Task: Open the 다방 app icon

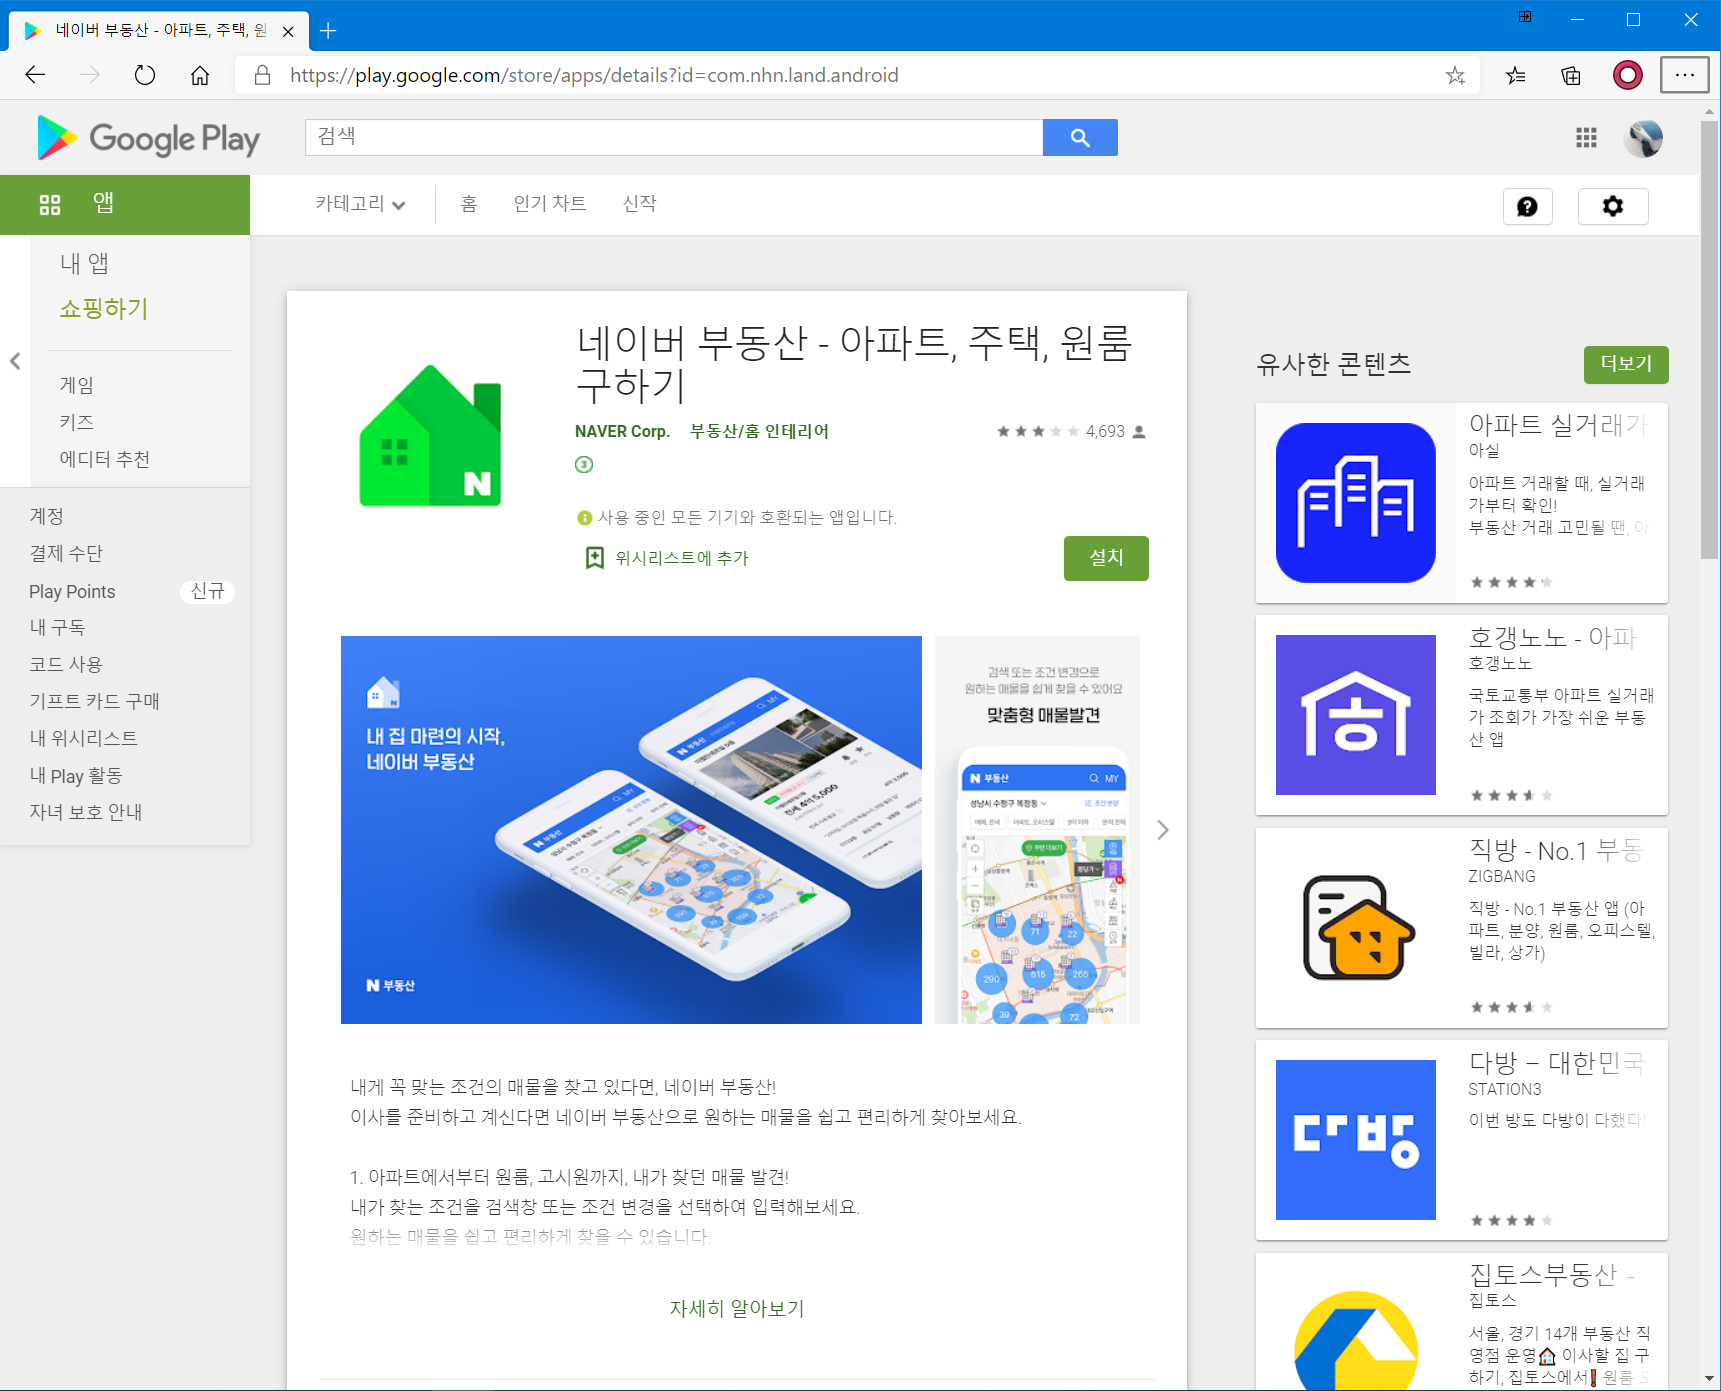Action: [x=1356, y=1140]
